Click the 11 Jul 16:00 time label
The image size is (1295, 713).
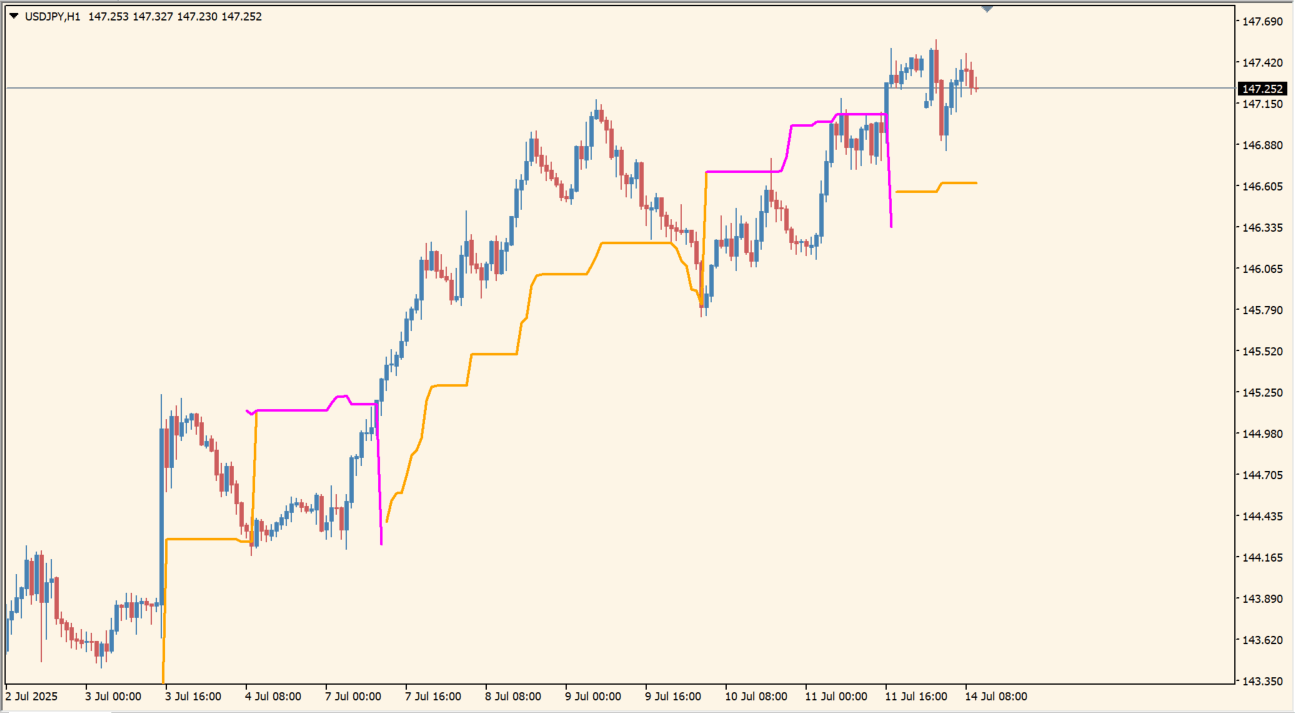(916, 696)
